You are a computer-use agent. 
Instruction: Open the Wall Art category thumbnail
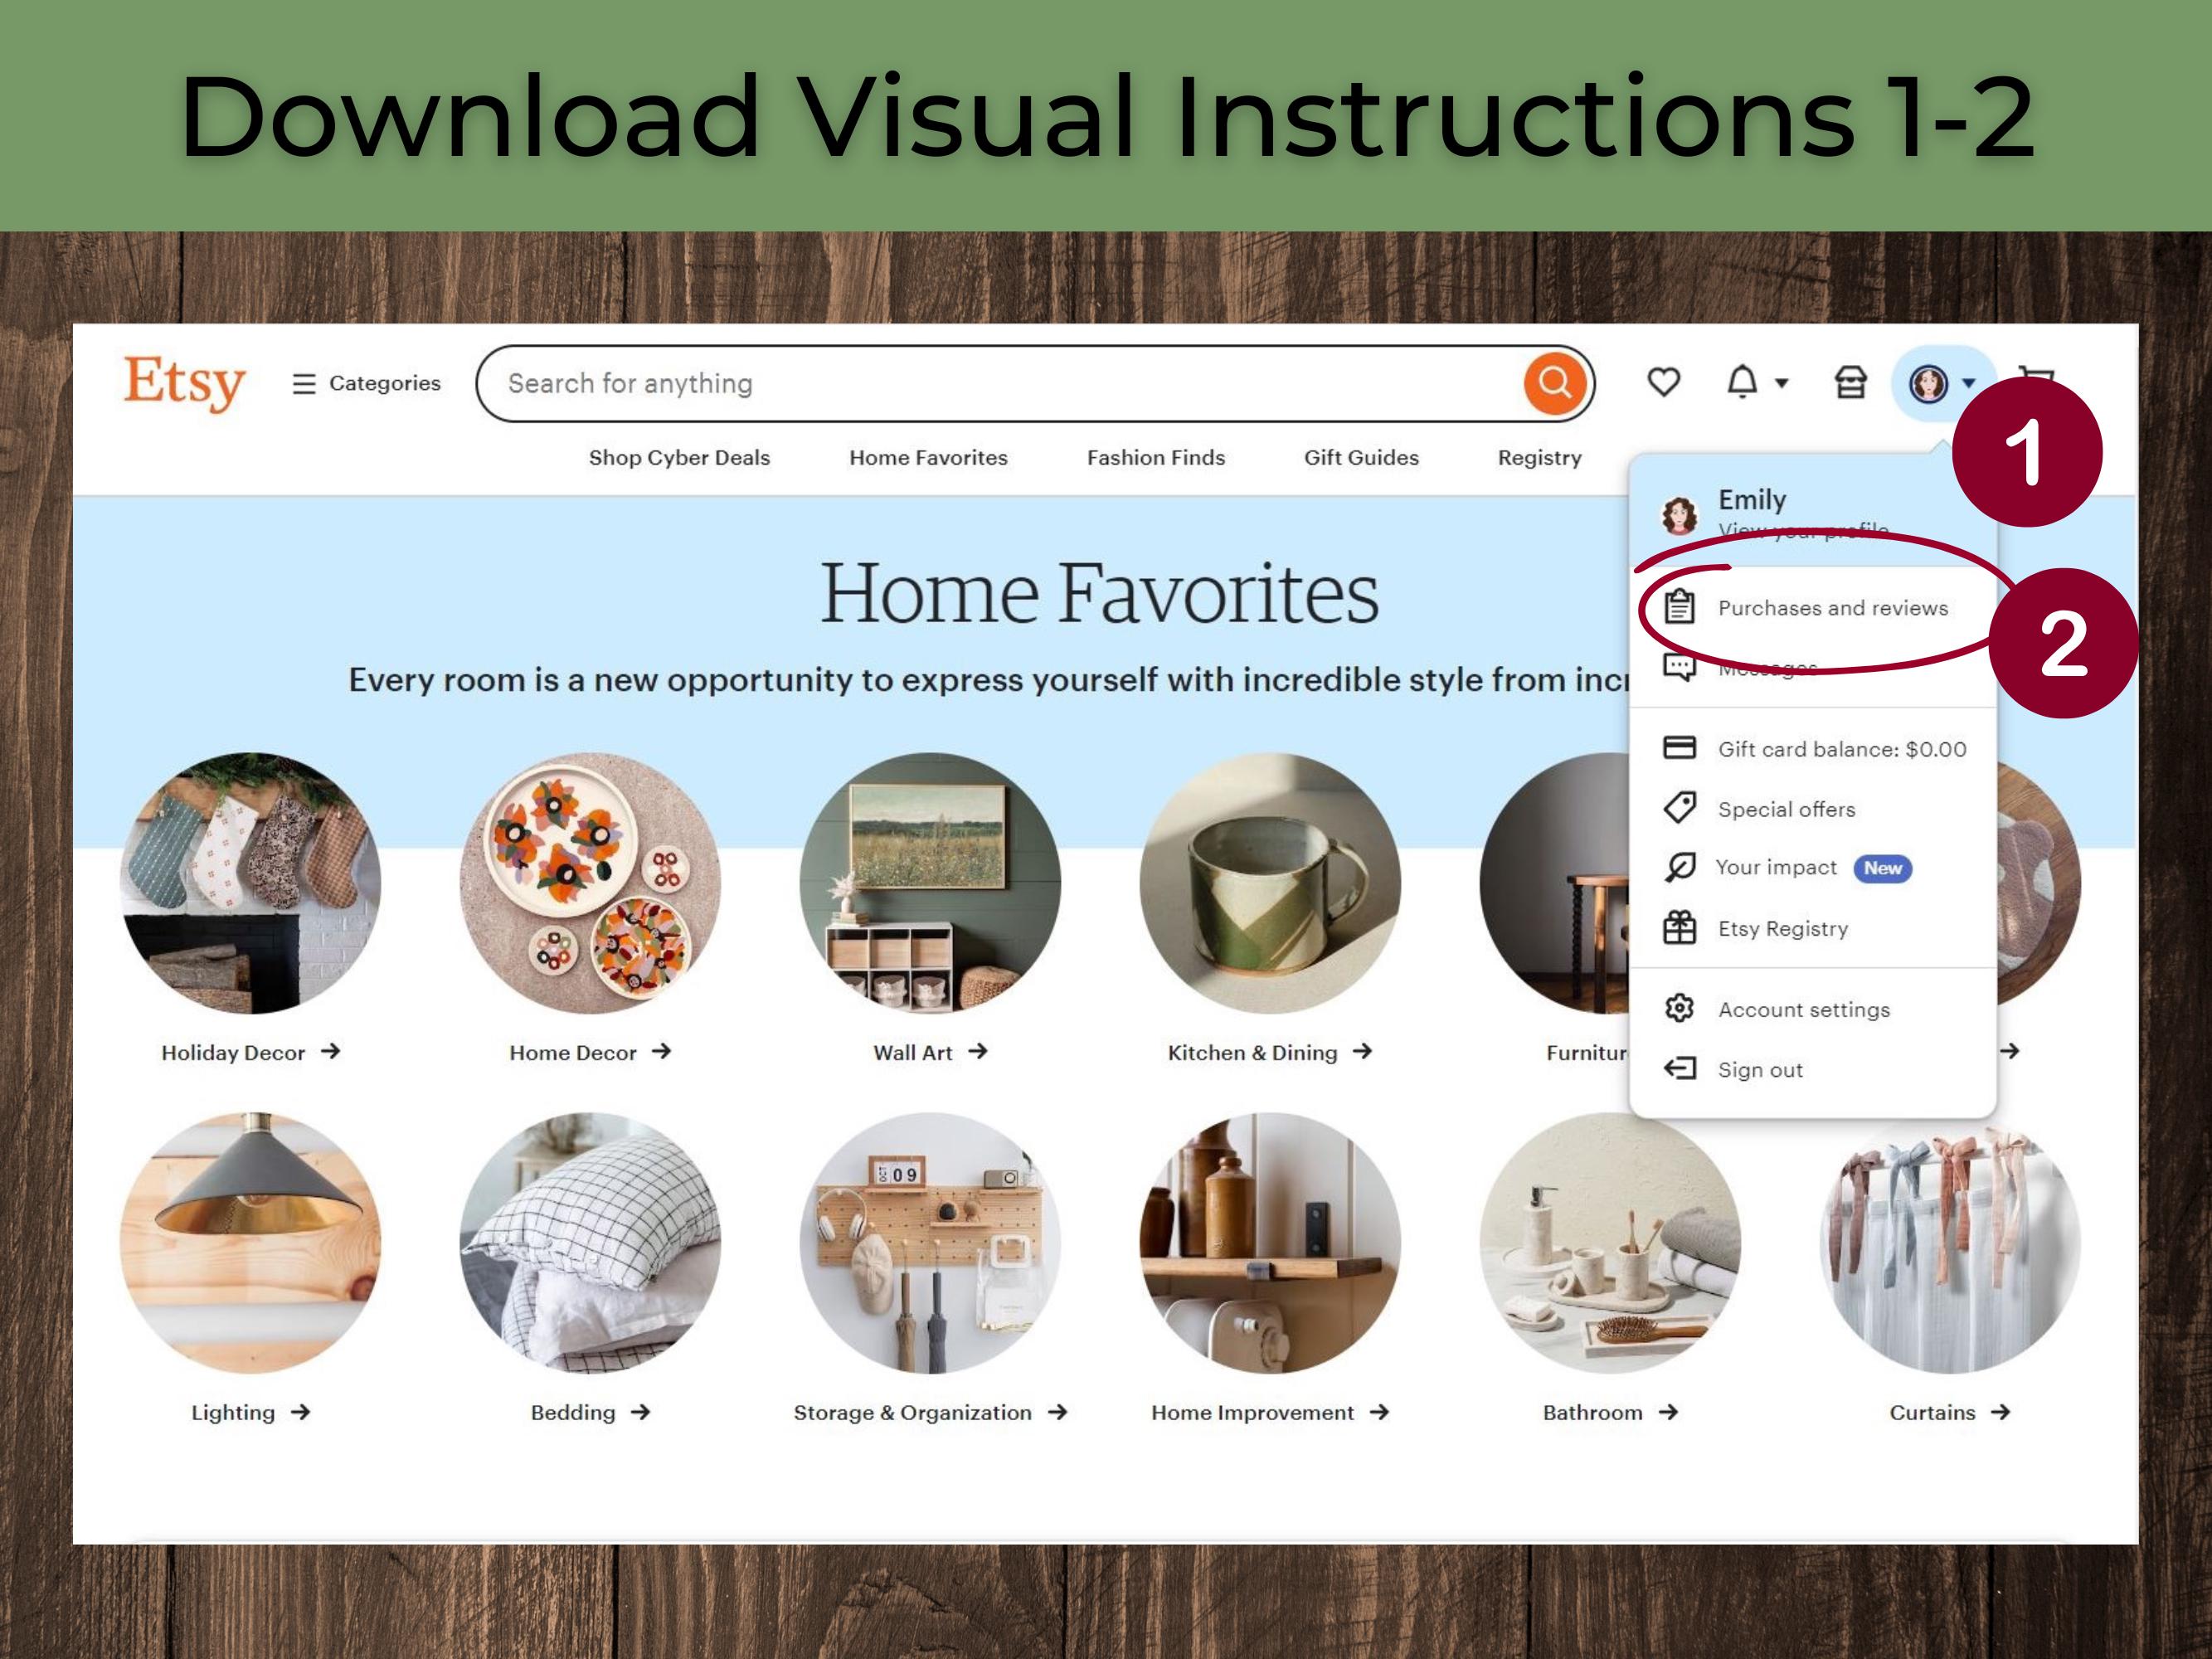tap(930, 882)
